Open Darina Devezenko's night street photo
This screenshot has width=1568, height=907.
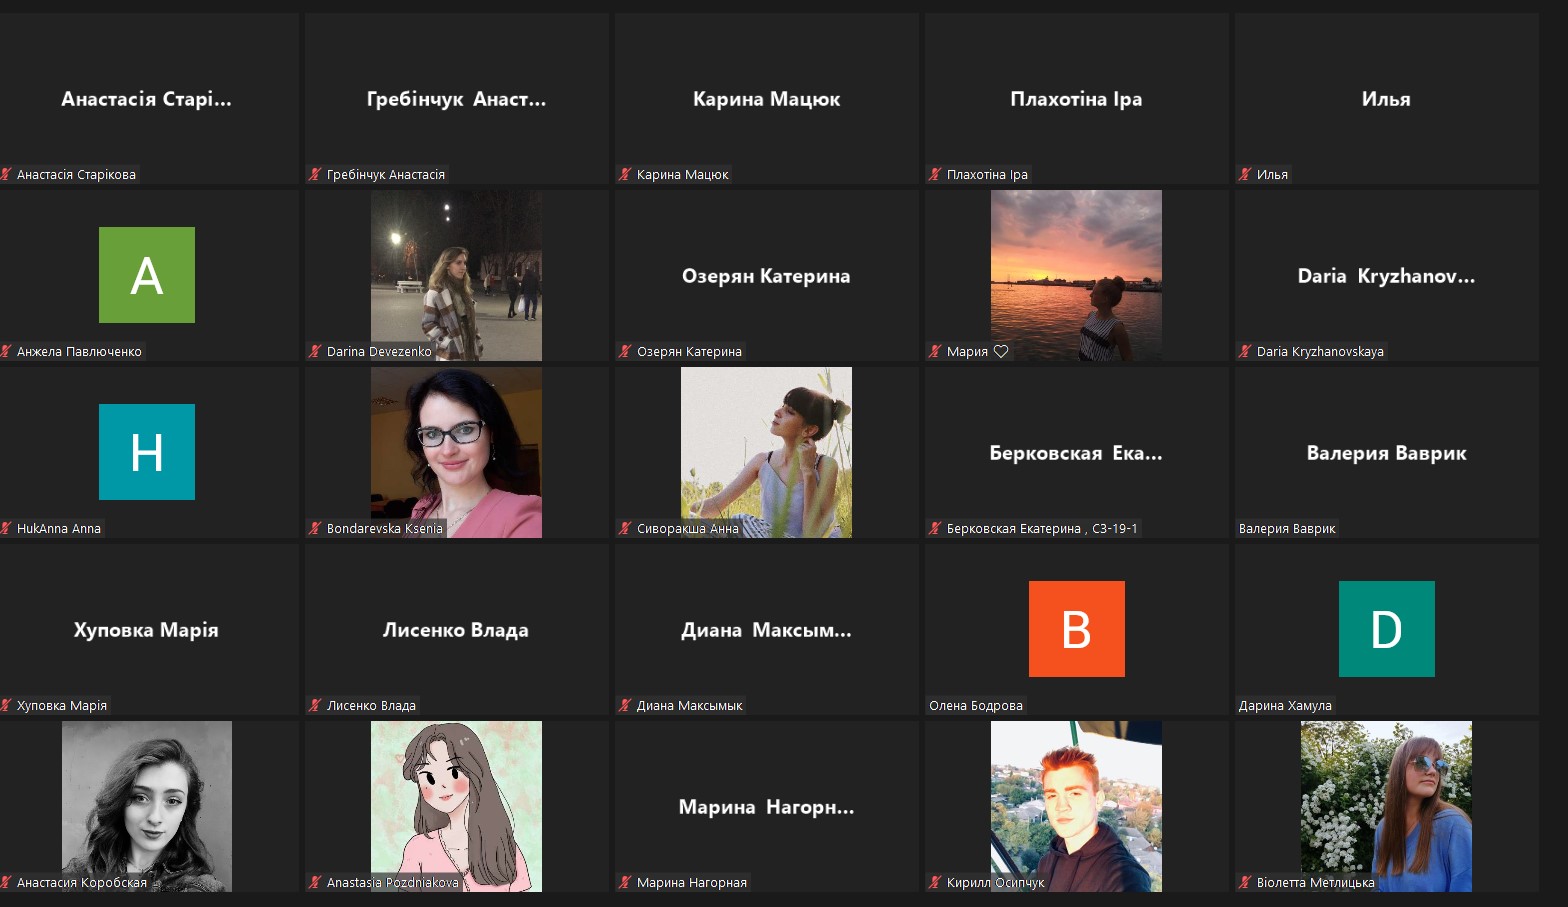click(x=456, y=275)
